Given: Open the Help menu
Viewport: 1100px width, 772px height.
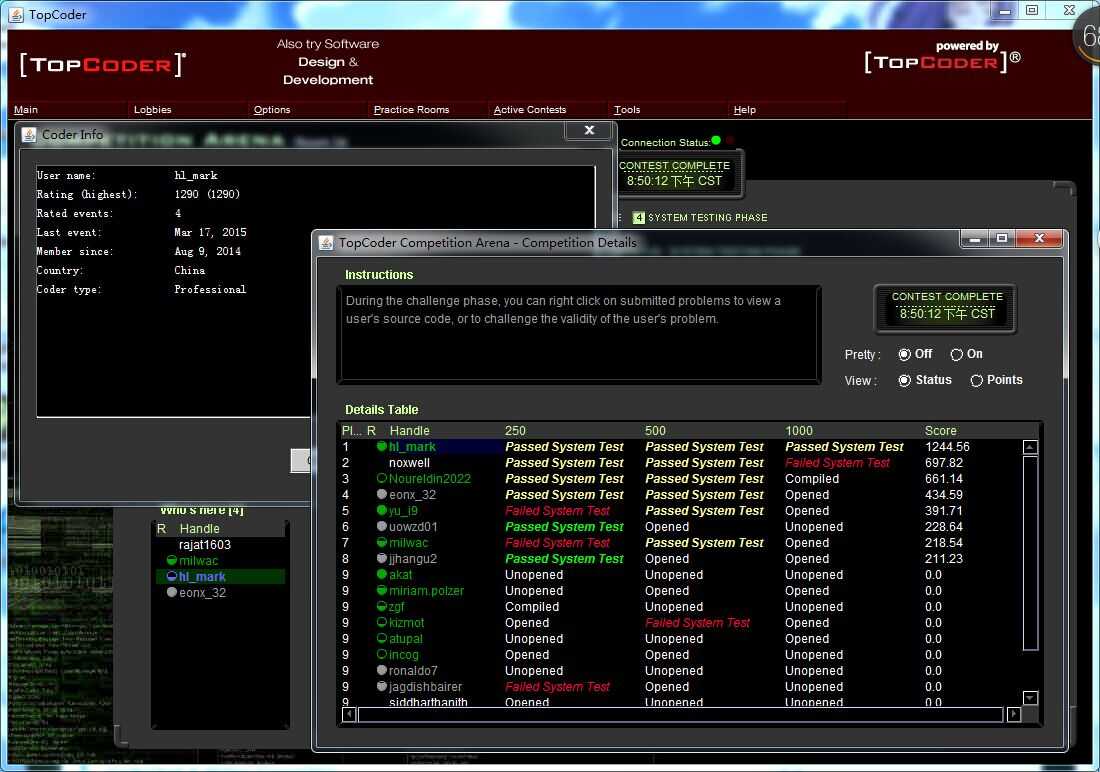Looking at the screenshot, I should tap(744, 109).
